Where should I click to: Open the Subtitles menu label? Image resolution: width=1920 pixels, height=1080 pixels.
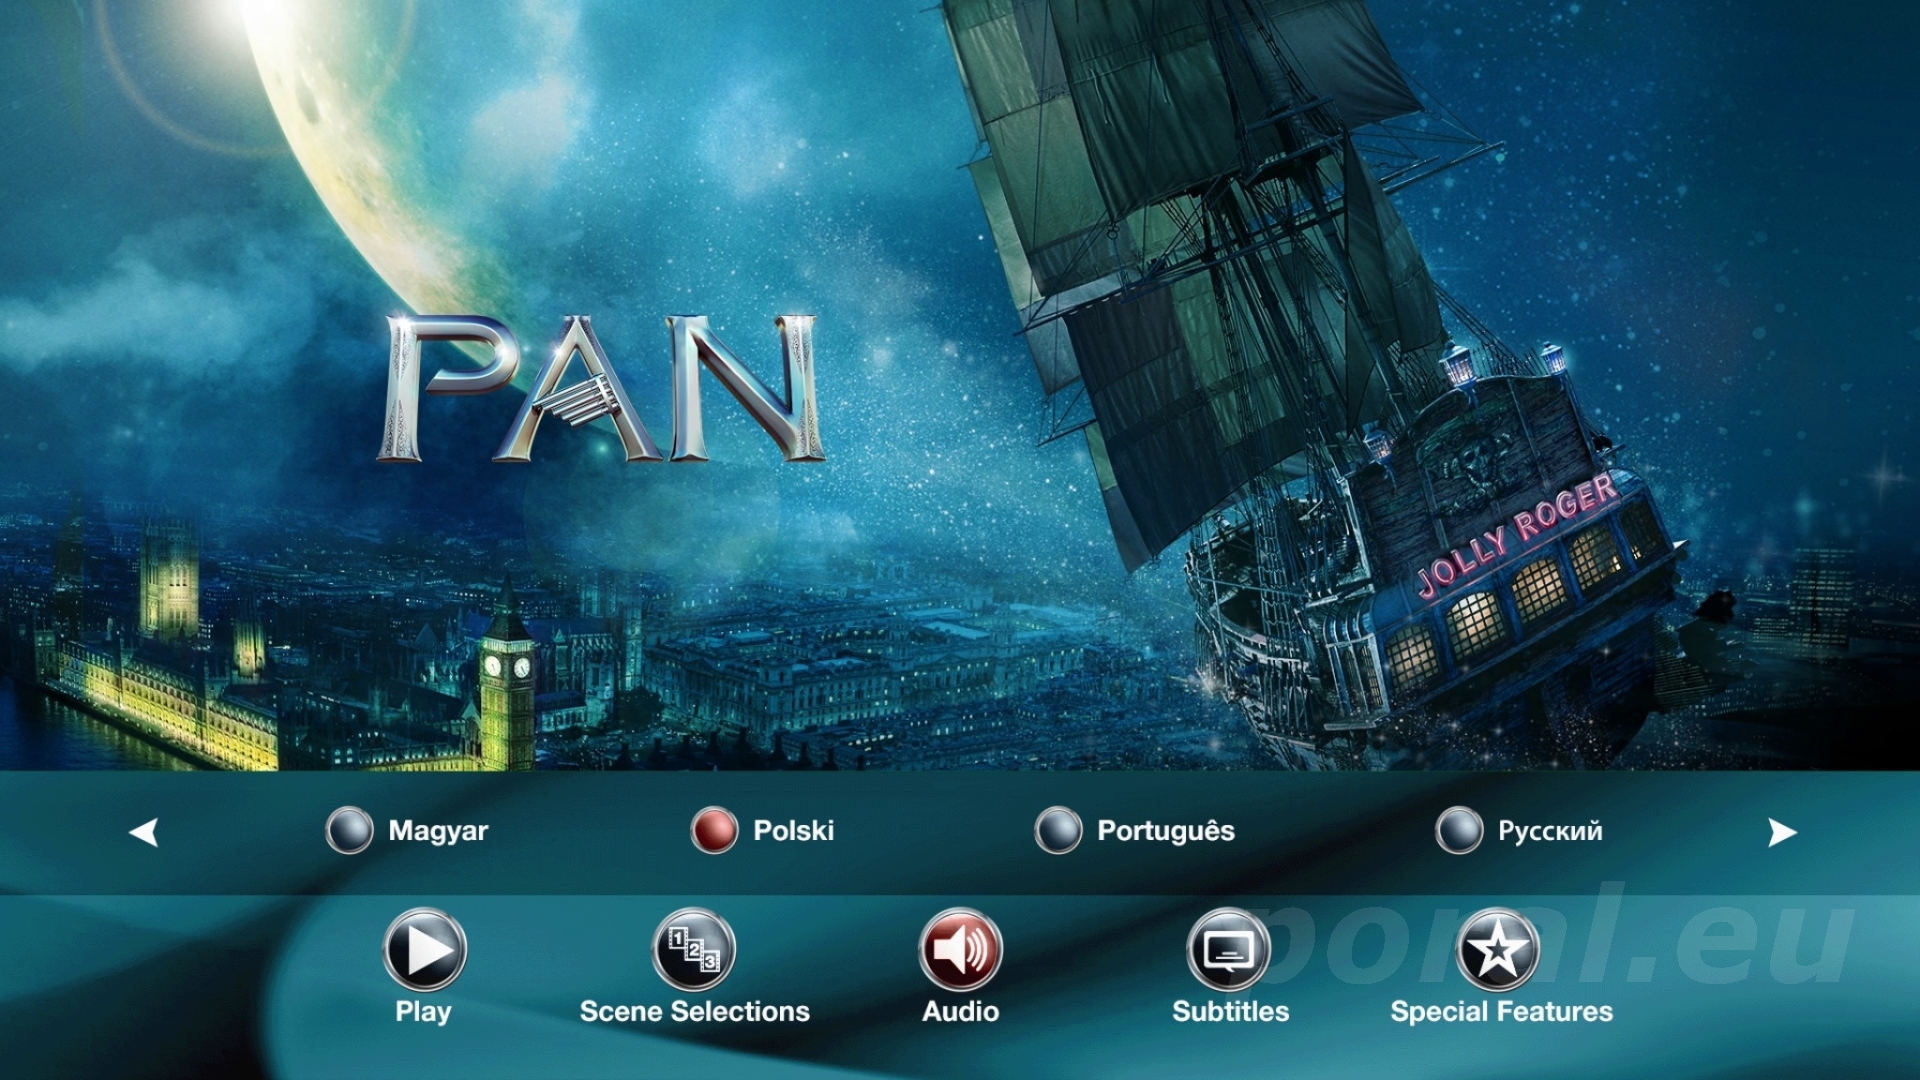1231,1012
